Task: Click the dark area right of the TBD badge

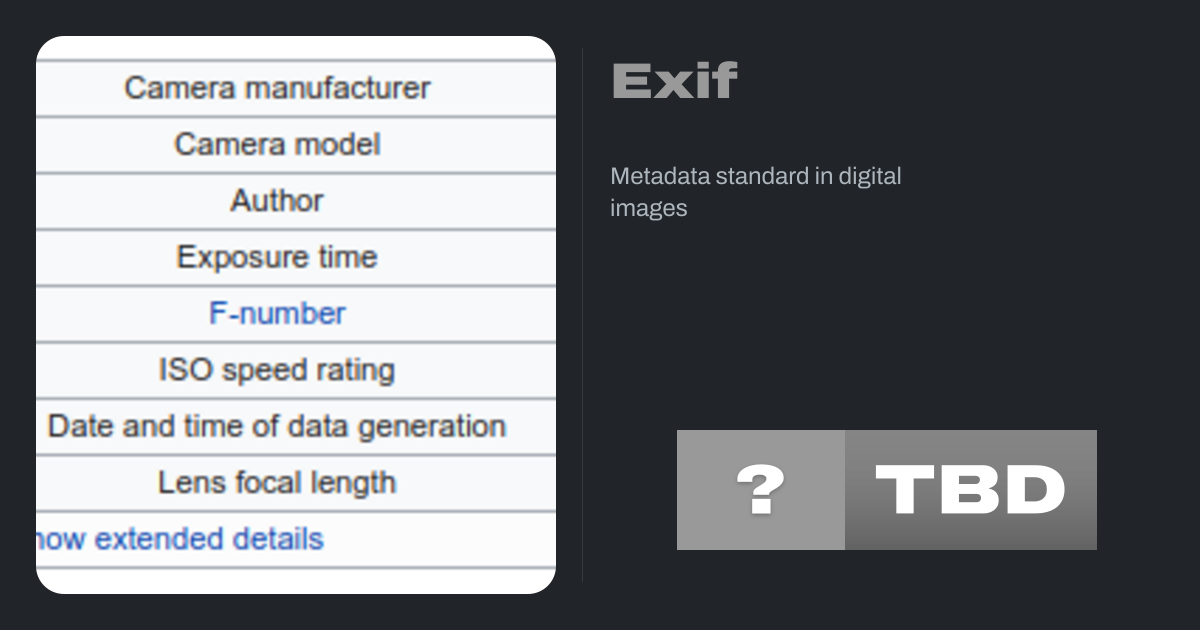Action: coord(1148,490)
